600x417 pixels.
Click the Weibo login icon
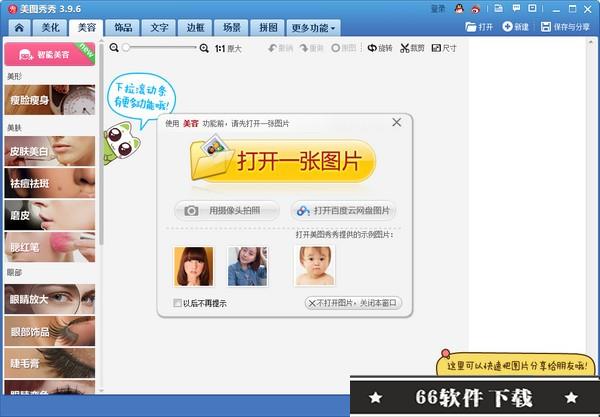click(475, 9)
